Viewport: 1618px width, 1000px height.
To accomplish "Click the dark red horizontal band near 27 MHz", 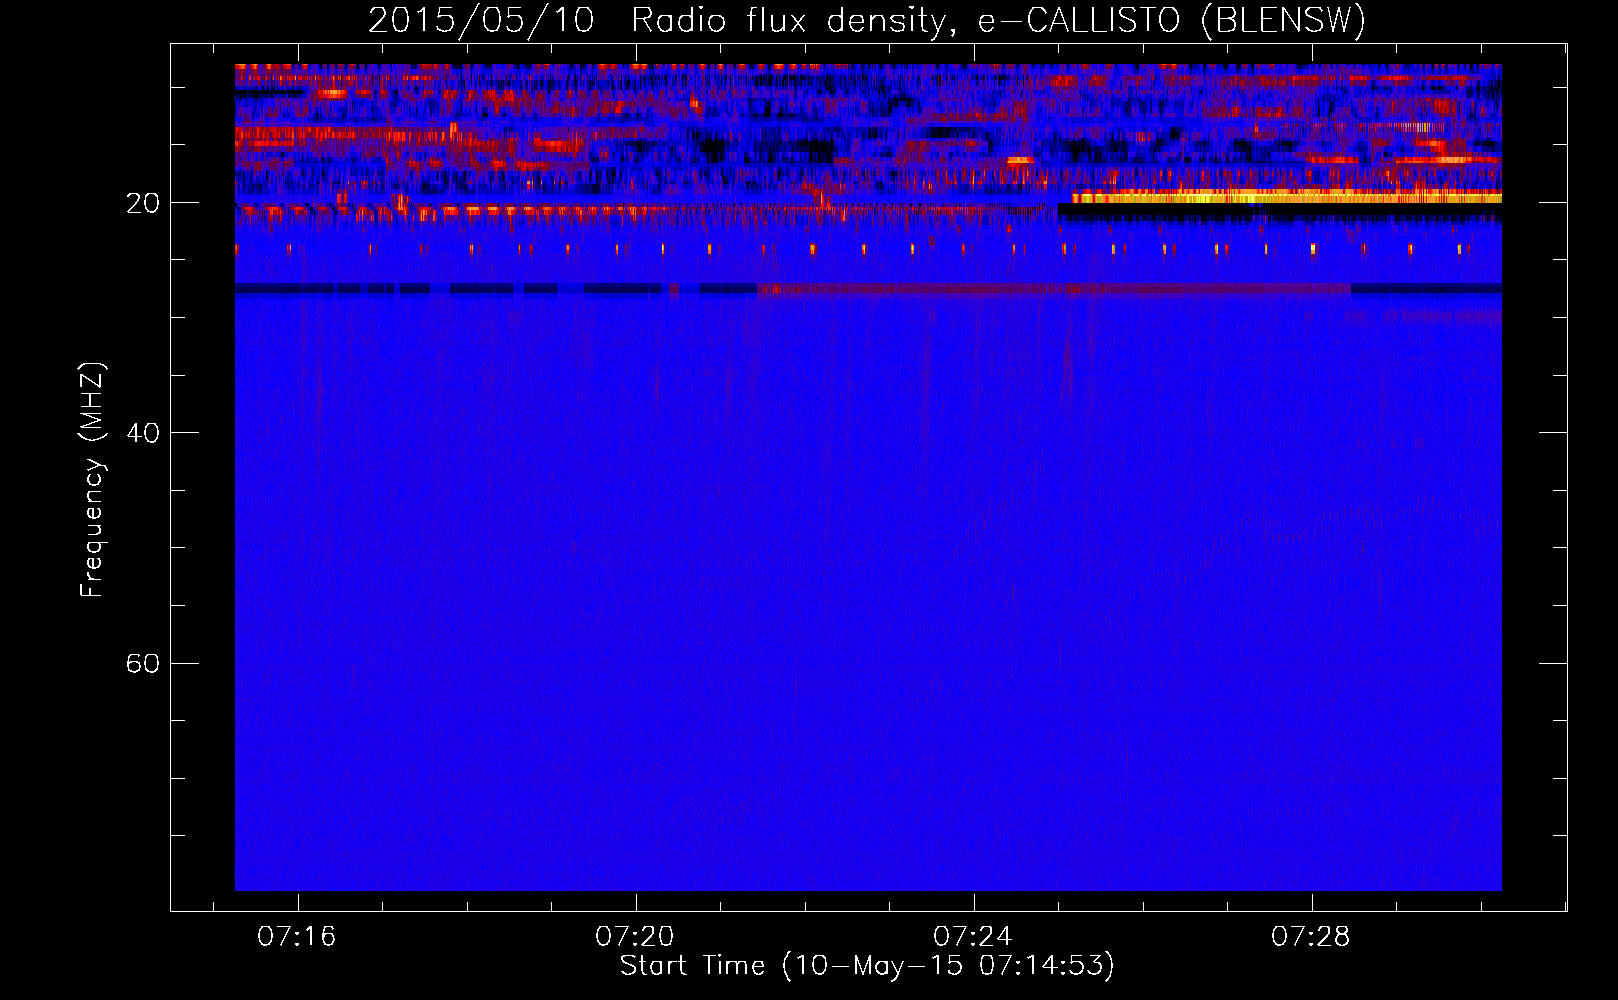I will tap(1055, 289).
